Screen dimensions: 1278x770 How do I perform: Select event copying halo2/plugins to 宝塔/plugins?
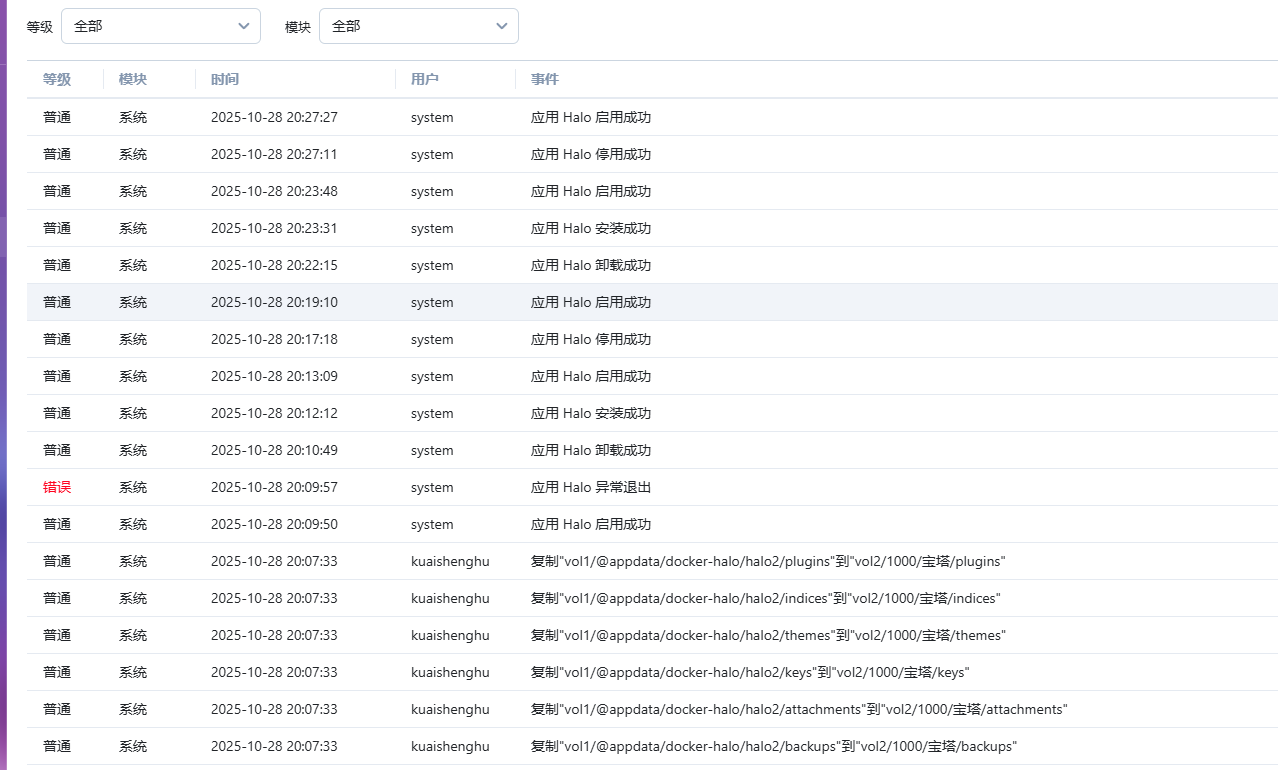(768, 561)
